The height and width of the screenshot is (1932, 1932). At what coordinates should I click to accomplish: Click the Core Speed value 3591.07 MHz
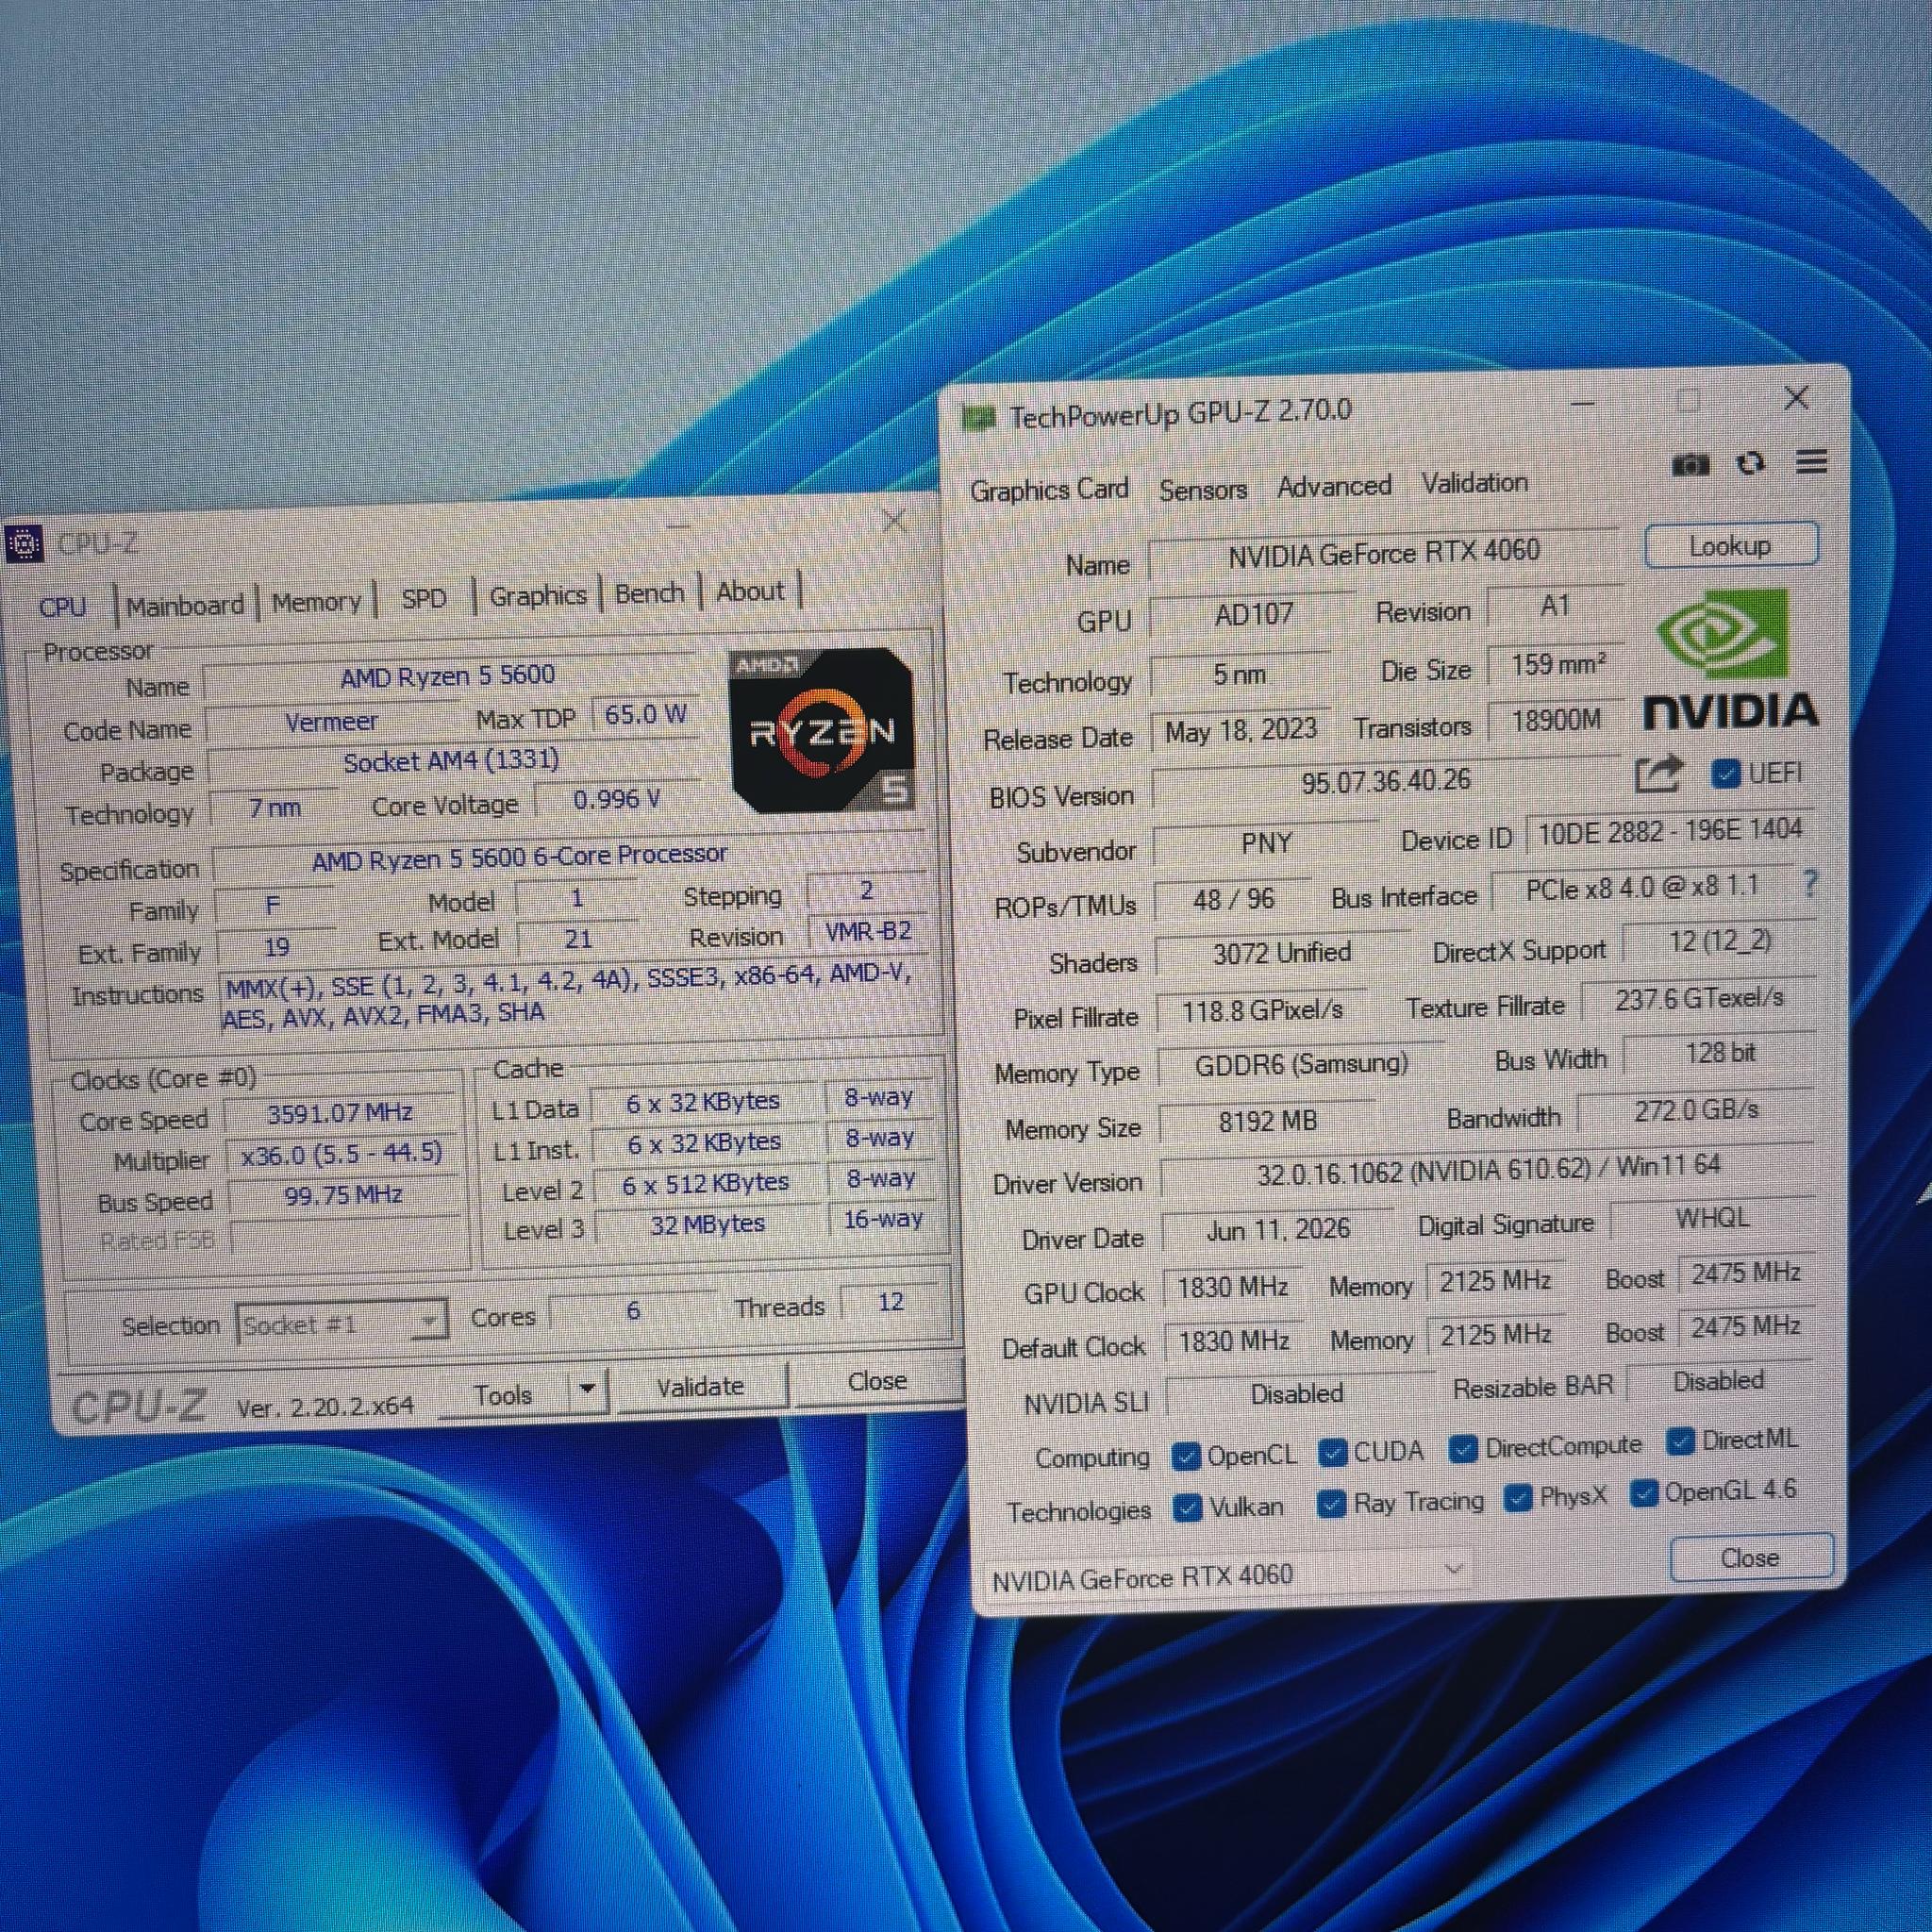tap(340, 1113)
